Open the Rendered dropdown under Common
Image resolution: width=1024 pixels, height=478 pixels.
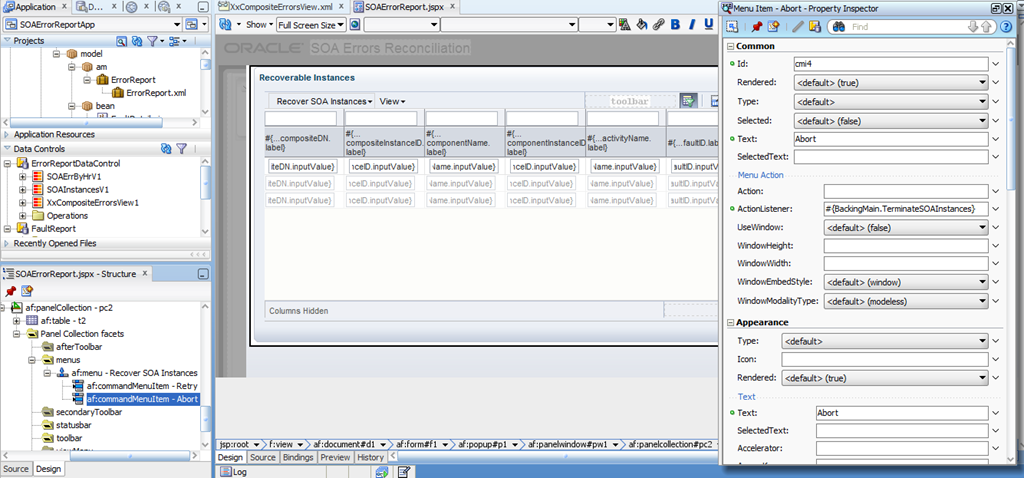(889, 83)
